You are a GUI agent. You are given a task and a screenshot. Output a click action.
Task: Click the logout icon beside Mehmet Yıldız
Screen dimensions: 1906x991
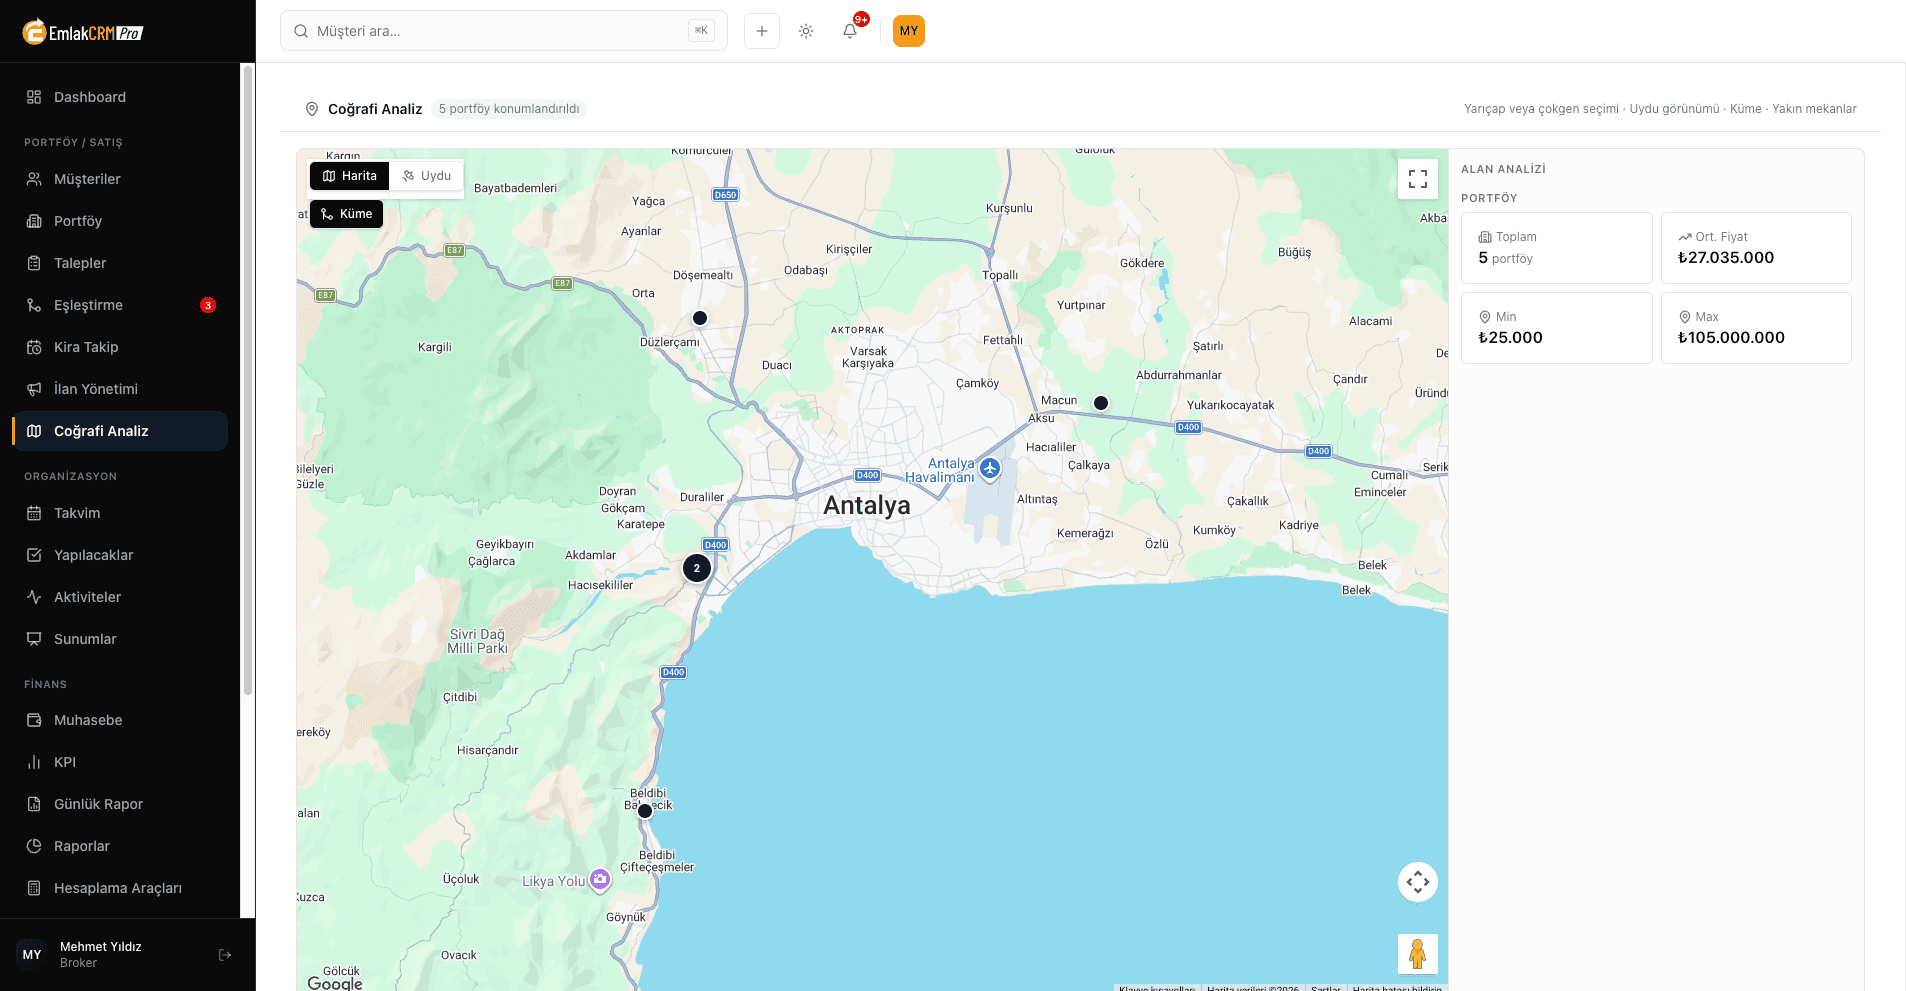tap(225, 955)
